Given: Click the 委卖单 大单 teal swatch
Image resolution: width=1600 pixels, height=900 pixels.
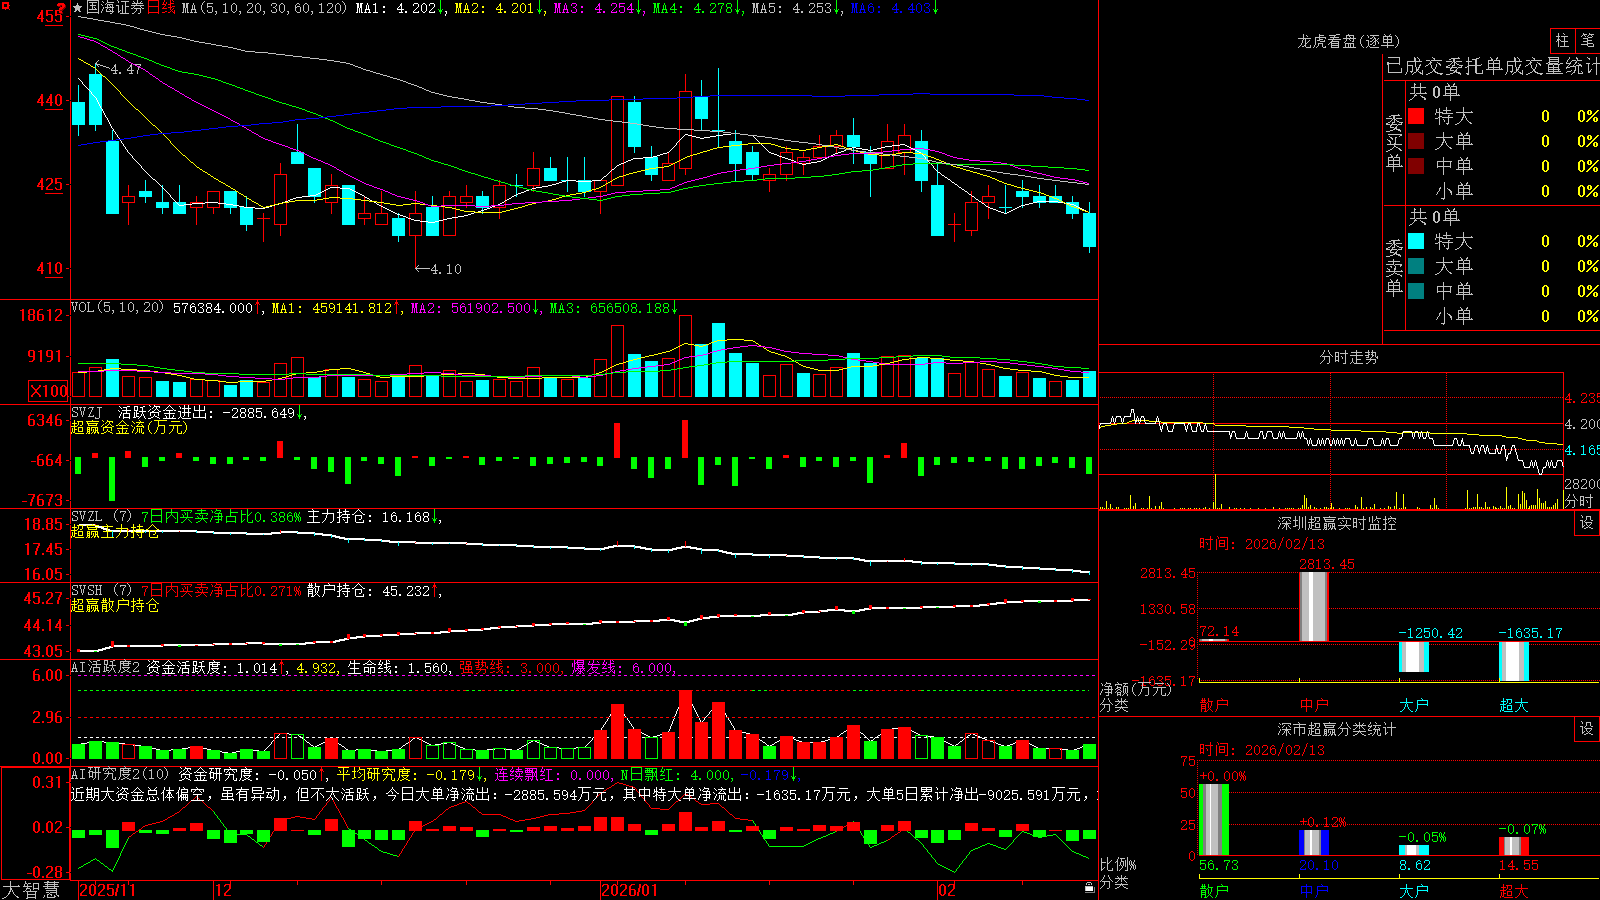Looking at the screenshot, I should click(x=1416, y=266).
